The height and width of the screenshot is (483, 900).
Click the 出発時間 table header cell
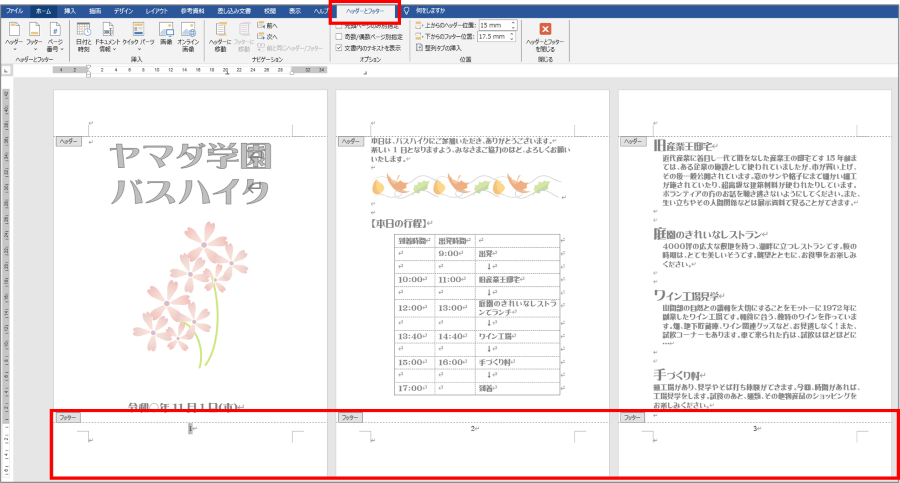[x=454, y=241]
